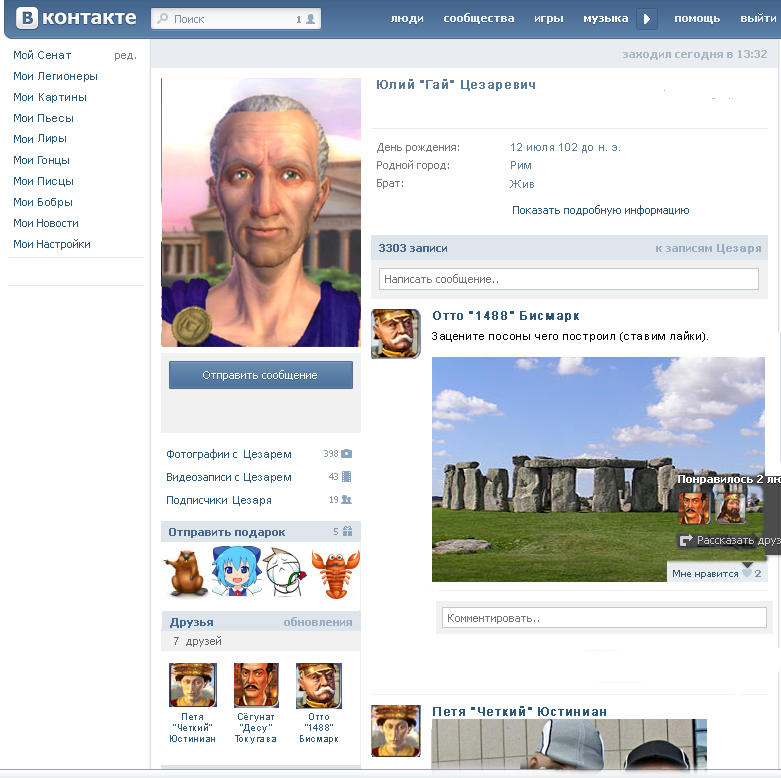Click the second liker avatar with crown
This screenshot has width=781, height=778.
click(731, 508)
